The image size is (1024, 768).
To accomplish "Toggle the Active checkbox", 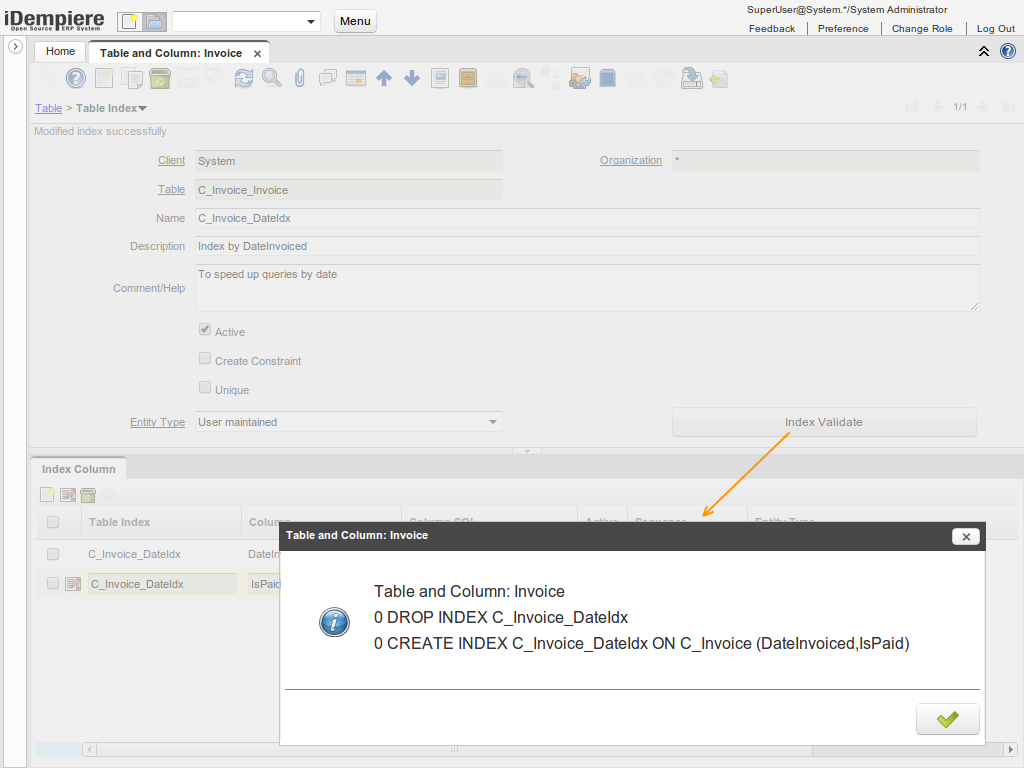I will 205,330.
